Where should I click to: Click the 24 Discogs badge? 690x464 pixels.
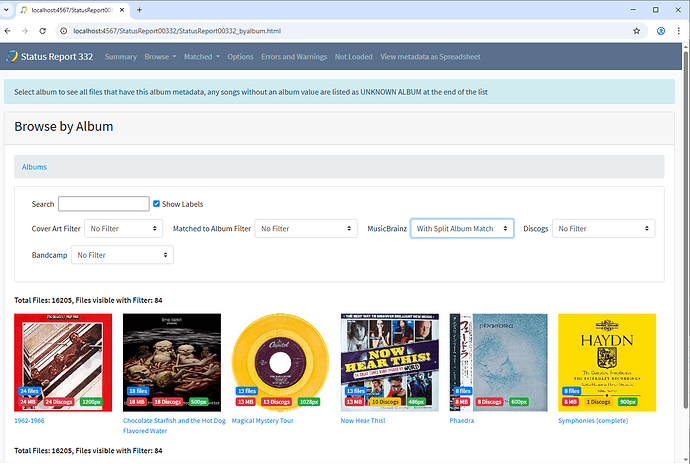pos(59,402)
